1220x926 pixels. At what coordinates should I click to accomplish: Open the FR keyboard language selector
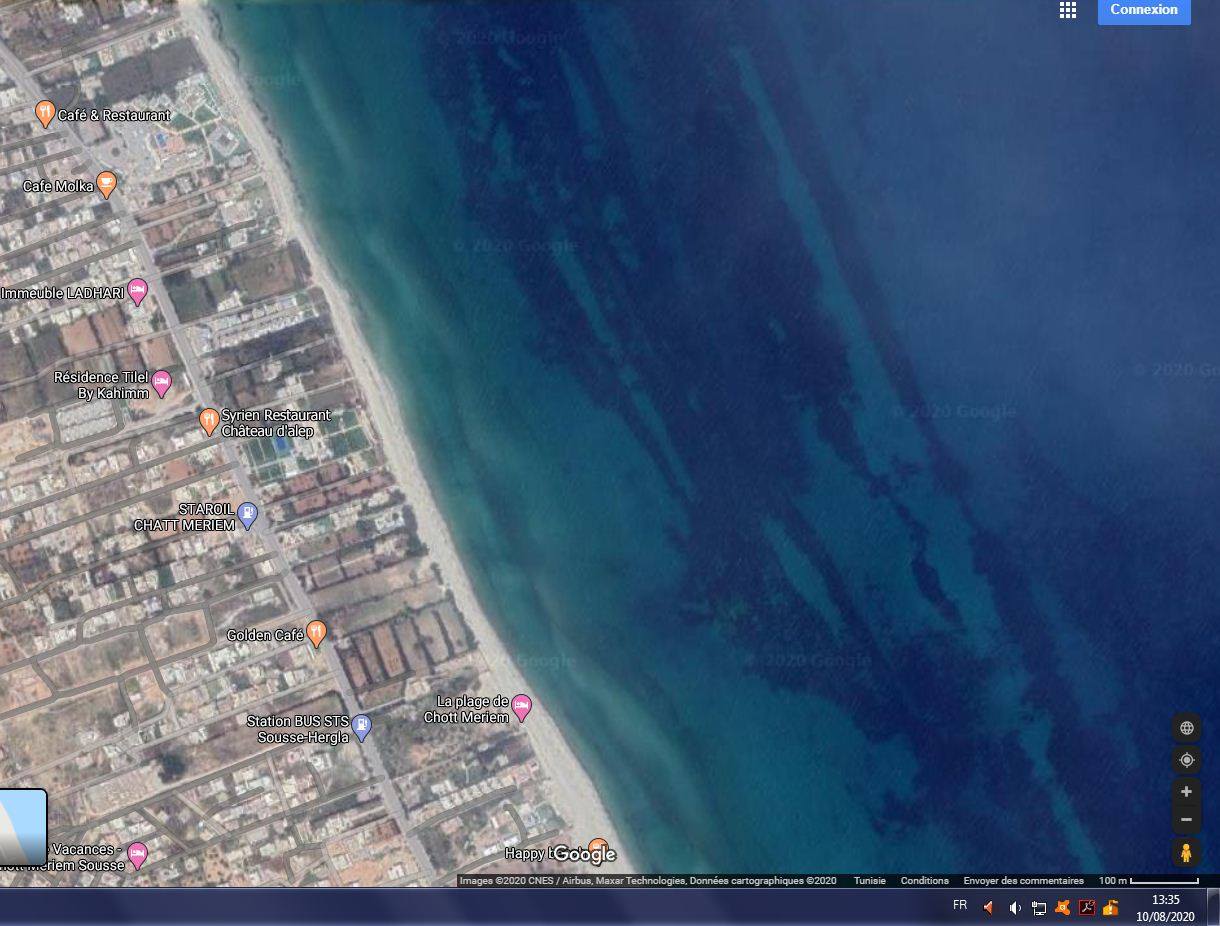[x=960, y=905]
